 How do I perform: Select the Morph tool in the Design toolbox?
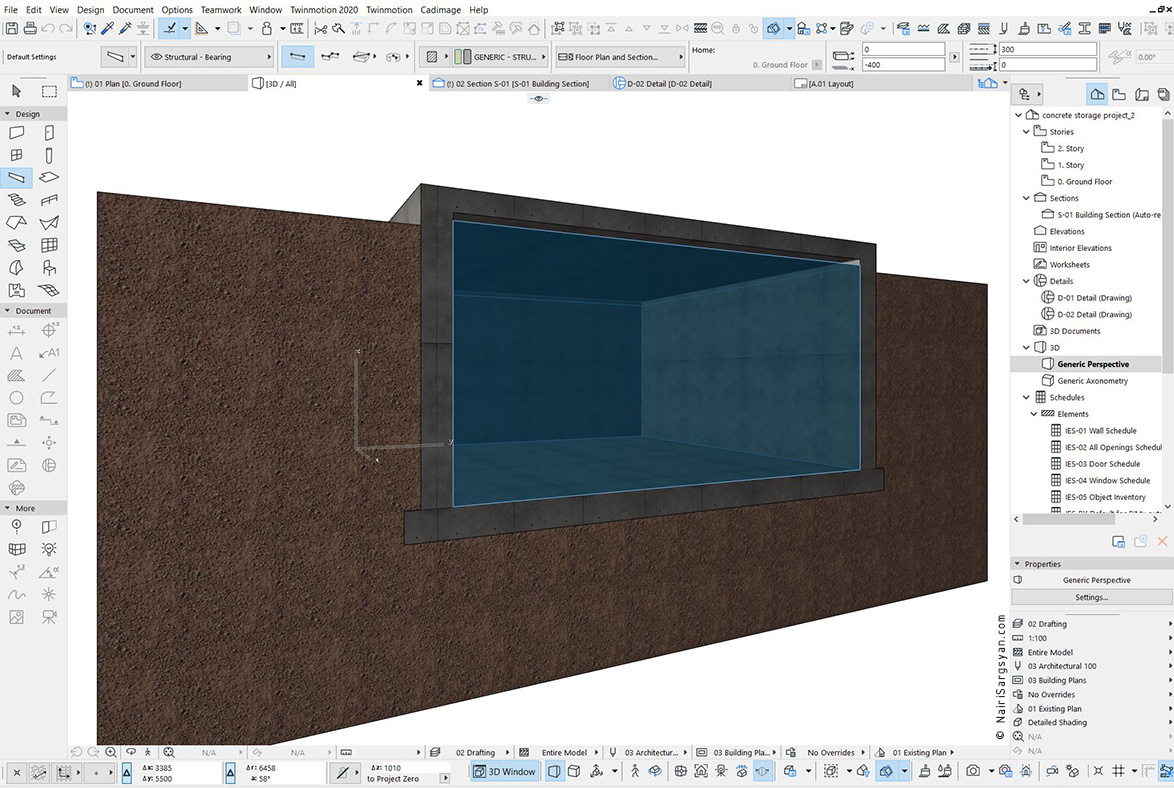point(16,267)
